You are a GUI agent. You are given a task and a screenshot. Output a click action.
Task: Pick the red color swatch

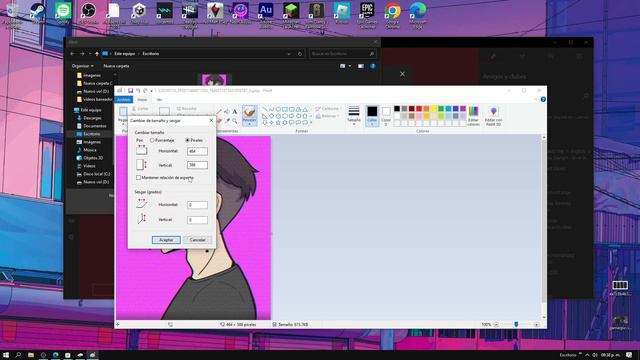click(x=419, y=109)
